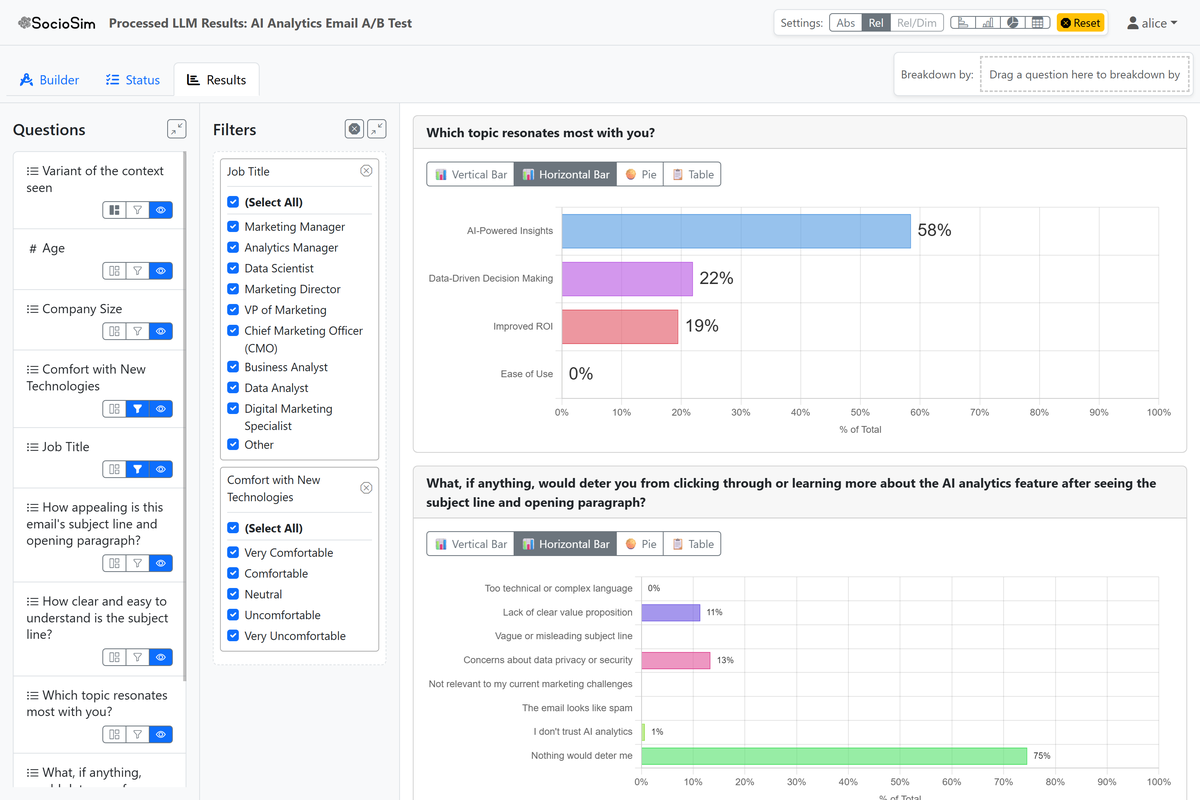Click filter funnel icon for Company Size
This screenshot has width=1200, height=800.
pos(137,331)
